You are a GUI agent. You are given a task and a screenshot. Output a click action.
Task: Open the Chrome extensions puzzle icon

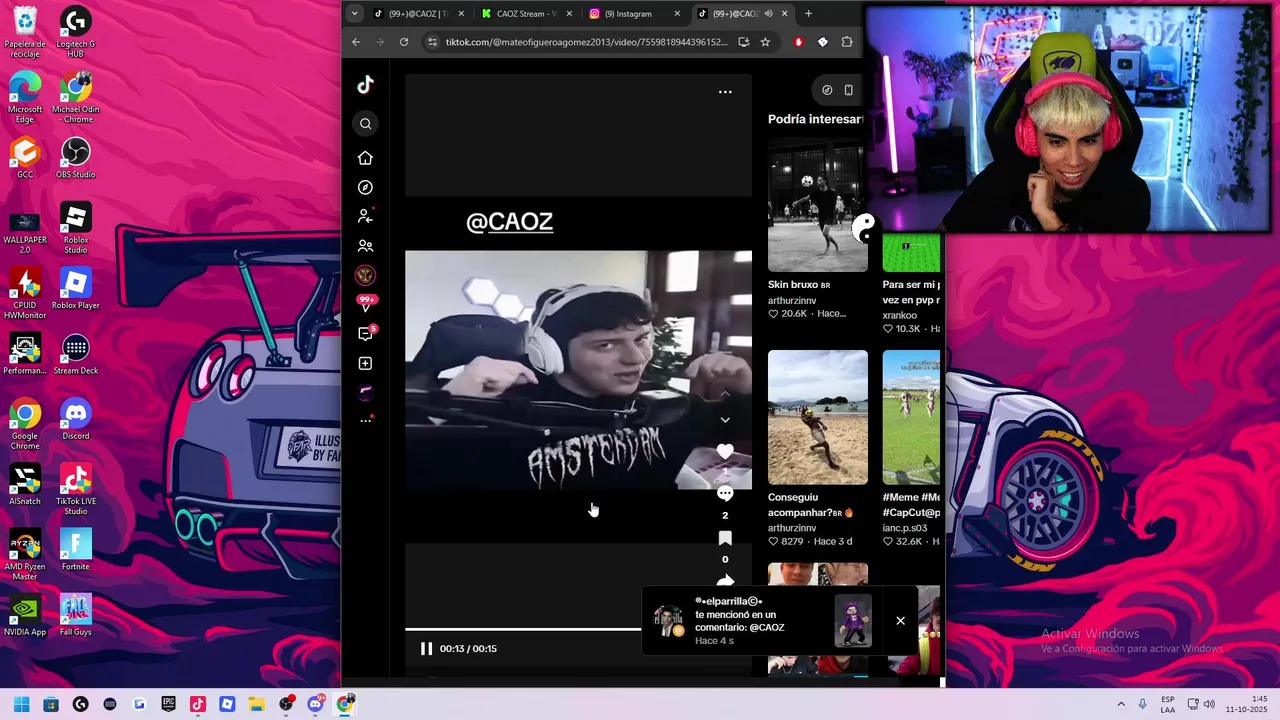847,42
